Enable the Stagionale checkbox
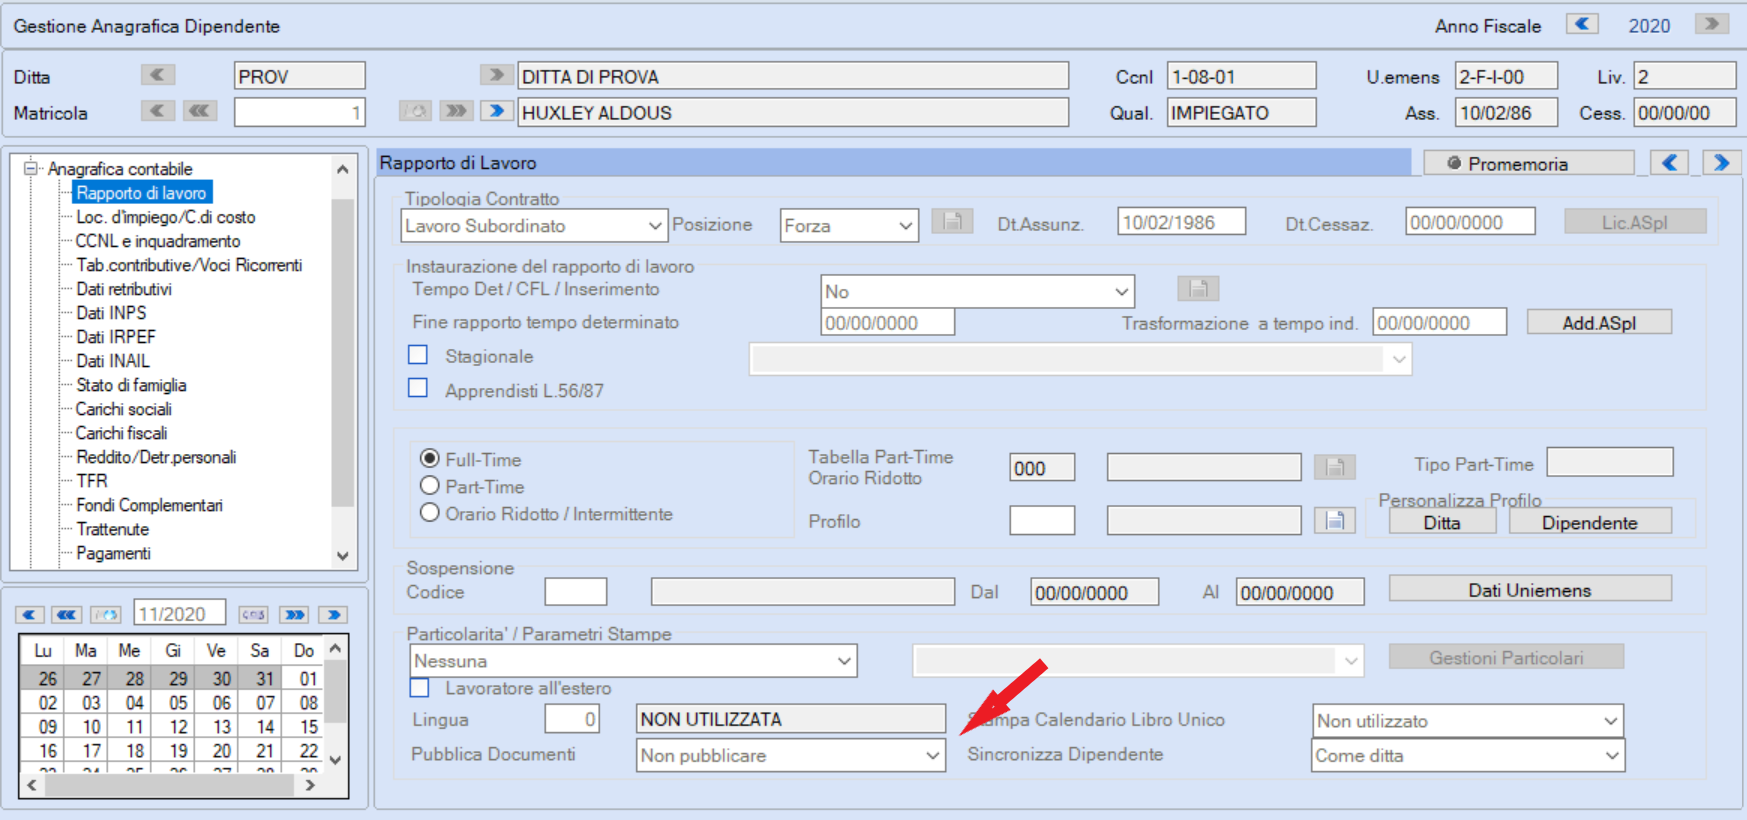The image size is (1747, 820). (418, 355)
